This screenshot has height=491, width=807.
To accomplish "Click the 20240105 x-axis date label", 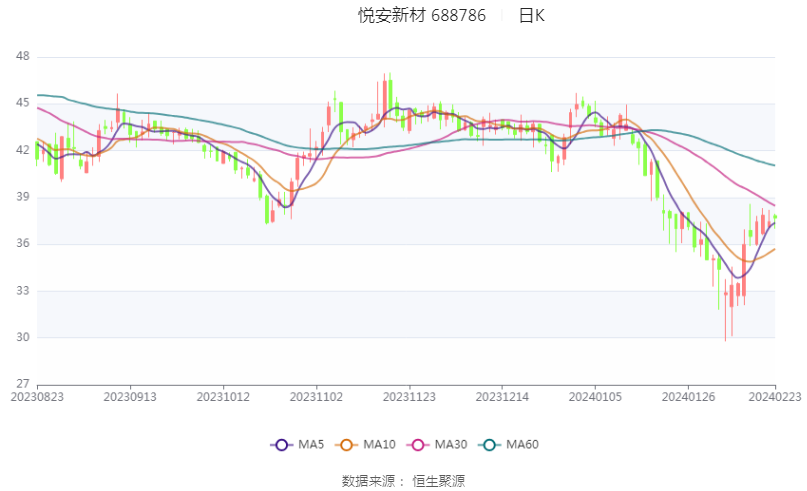I will click(x=595, y=397).
